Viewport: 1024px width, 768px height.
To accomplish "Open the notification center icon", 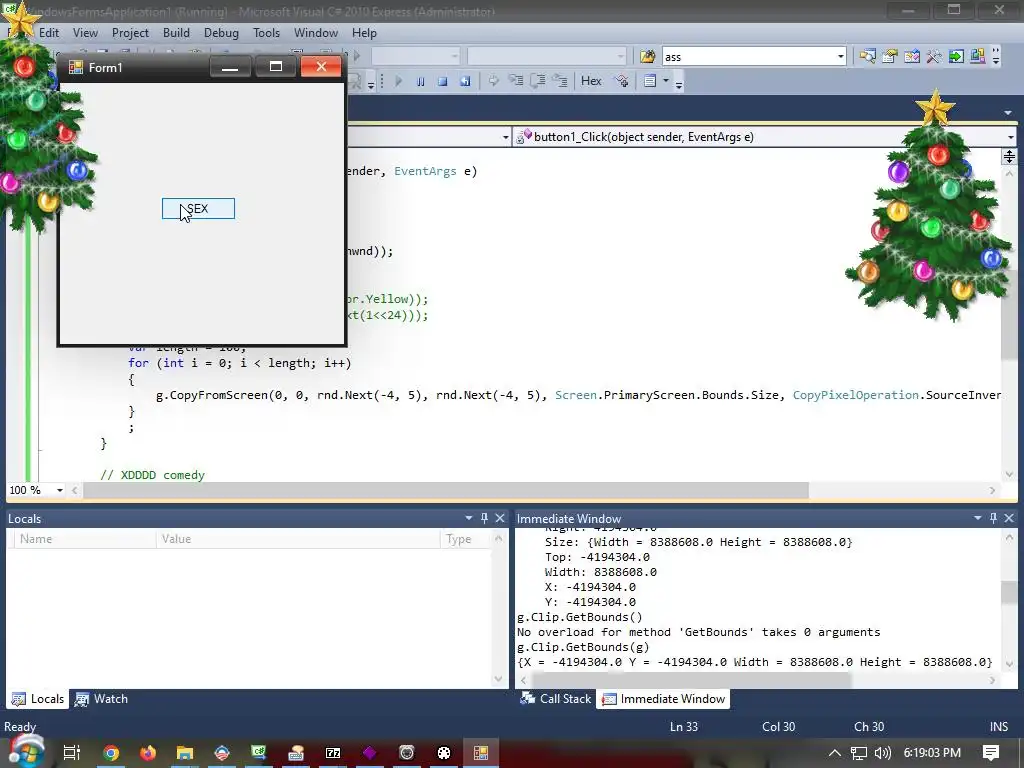I will [991, 753].
